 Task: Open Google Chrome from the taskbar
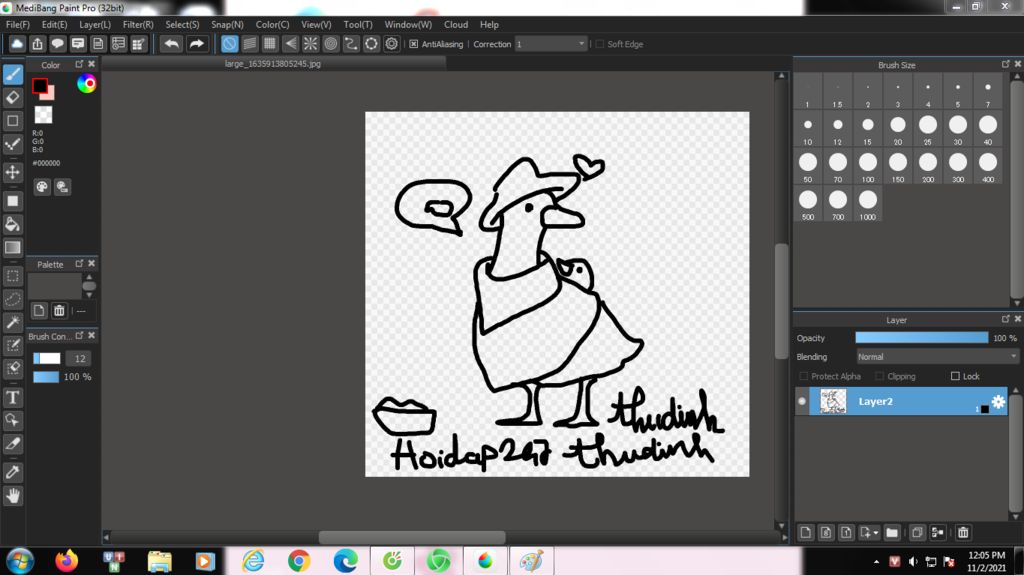coord(298,561)
